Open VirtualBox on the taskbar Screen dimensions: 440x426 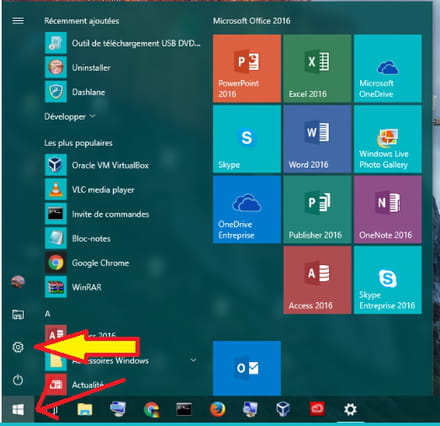pos(283,409)
